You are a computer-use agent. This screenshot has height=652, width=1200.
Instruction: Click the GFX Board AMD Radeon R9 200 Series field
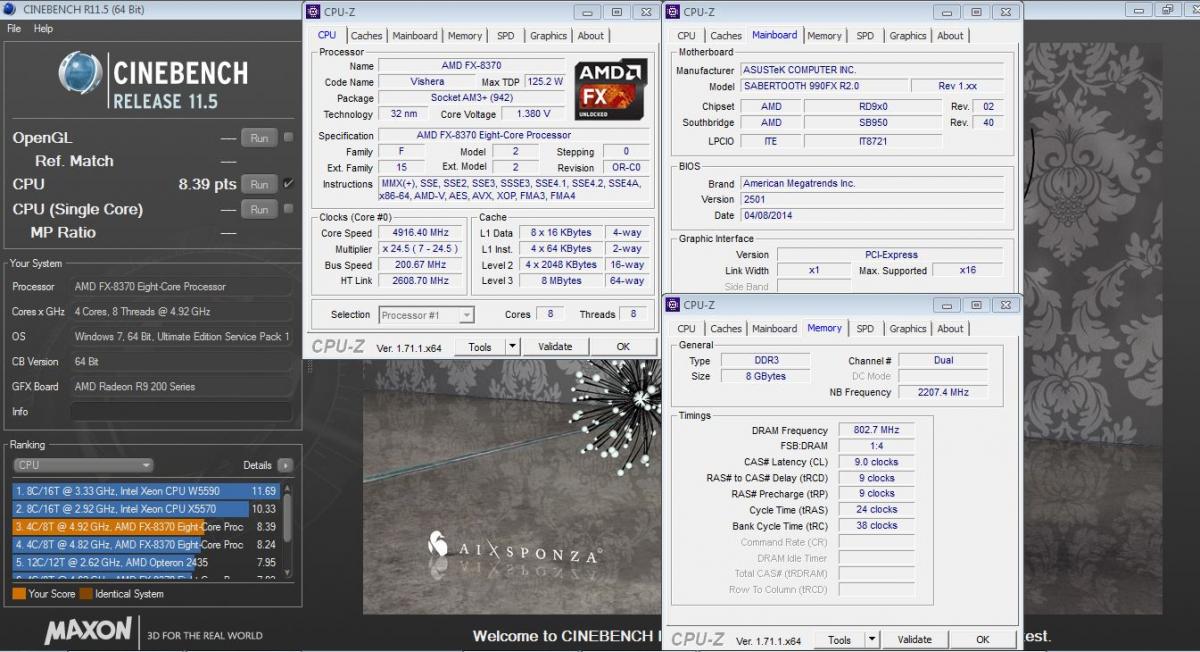[181, 386]
